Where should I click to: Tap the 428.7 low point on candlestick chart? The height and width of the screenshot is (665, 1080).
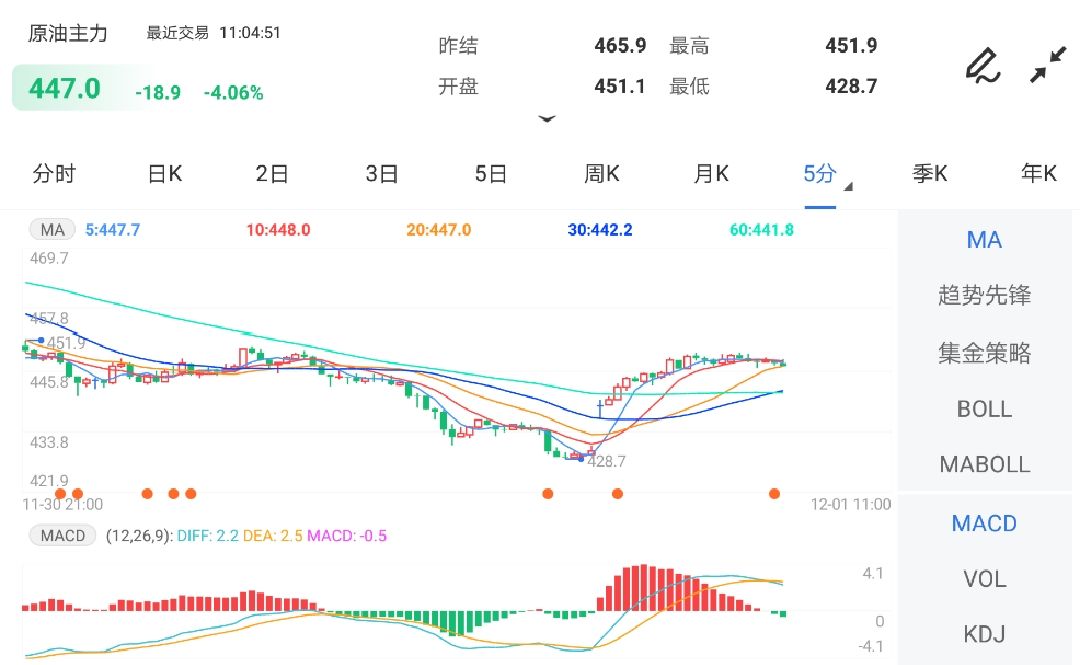click(x=581, y=457)
